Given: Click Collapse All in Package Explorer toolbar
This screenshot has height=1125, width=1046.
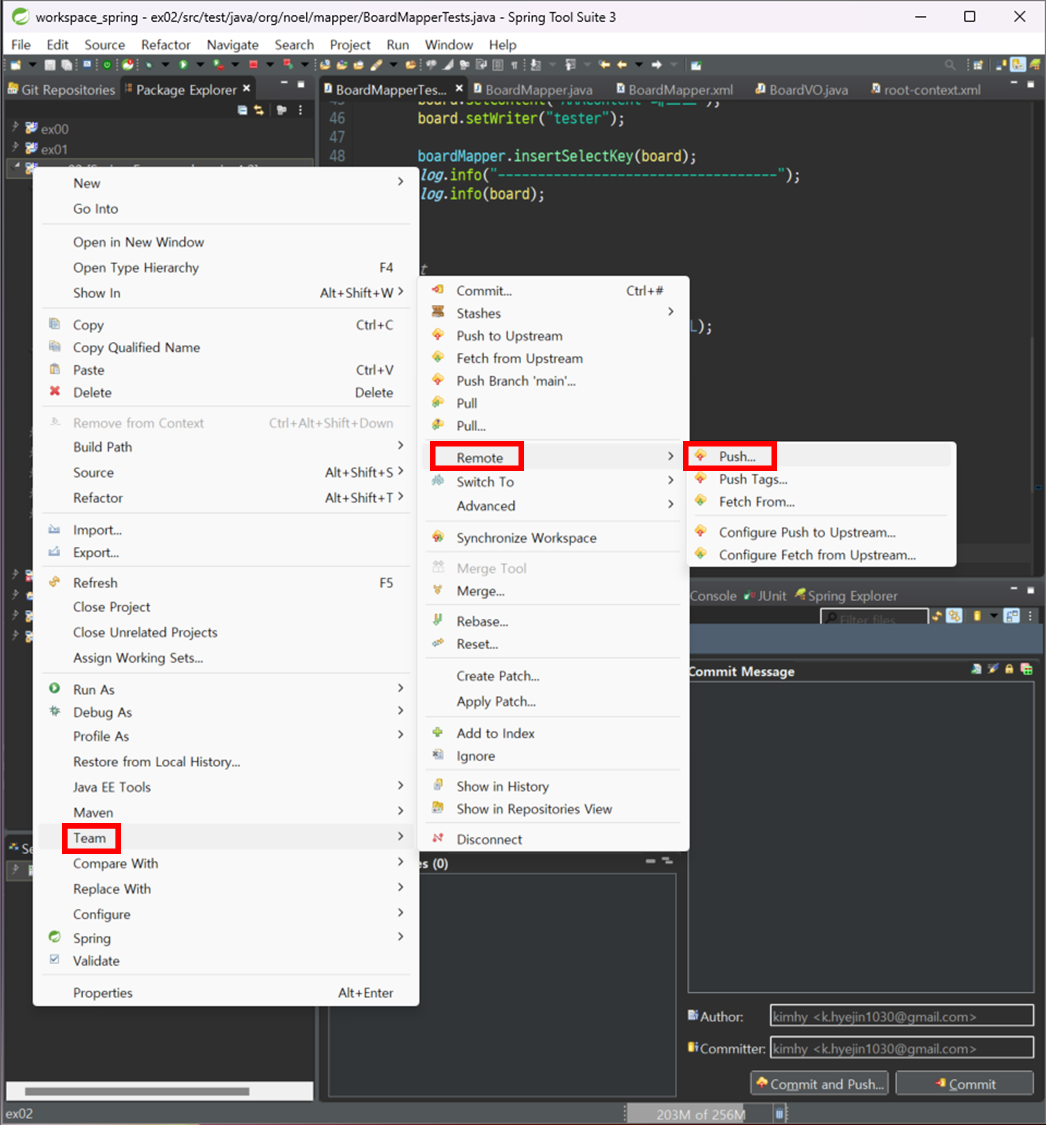Looking at the screenshot, I should (x=242, y=110).
